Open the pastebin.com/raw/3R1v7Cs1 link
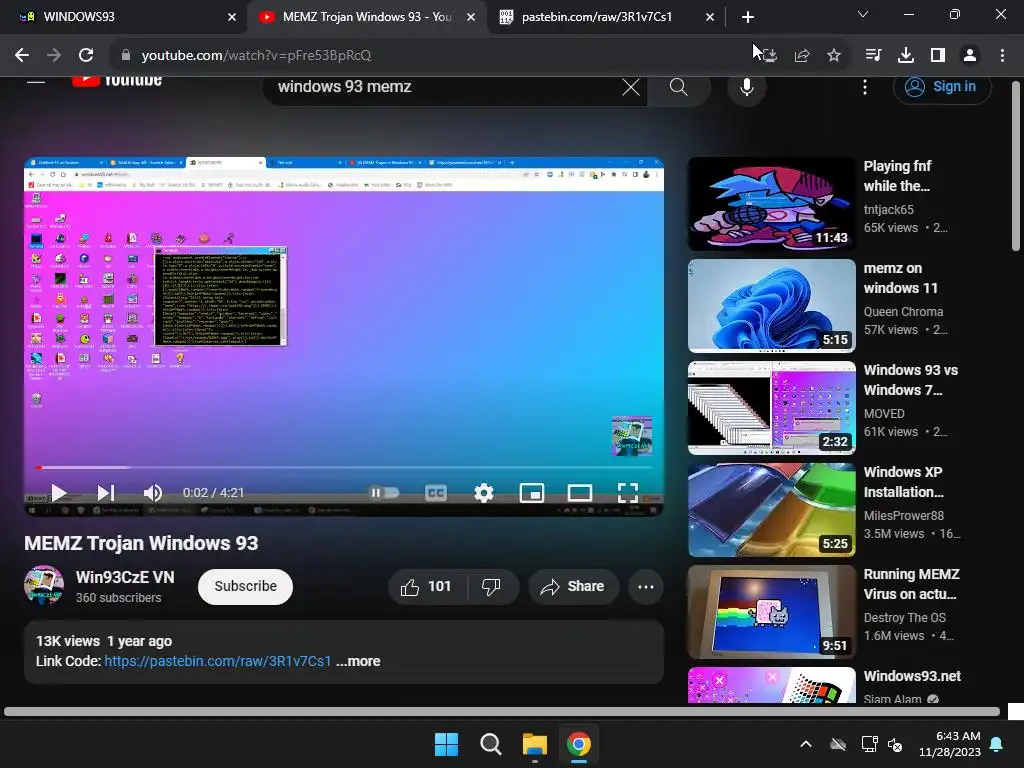 click(217, 661)
